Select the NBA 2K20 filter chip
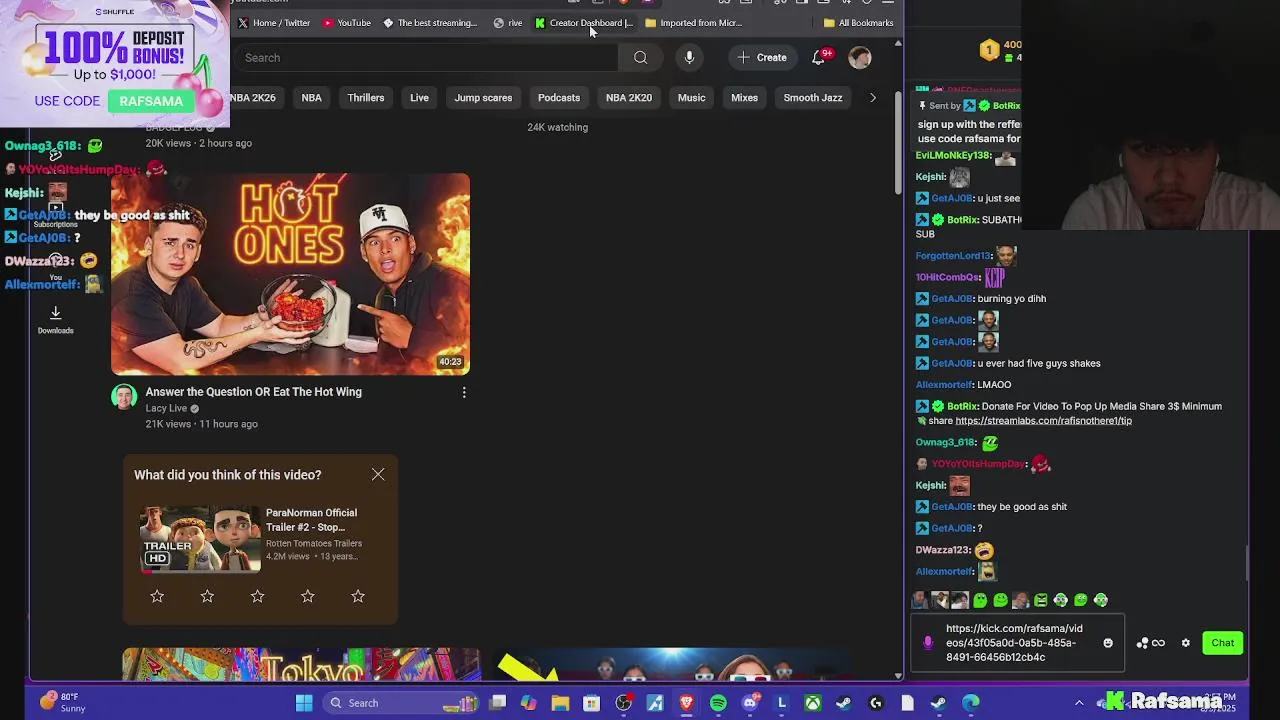 (x=629, y=98)
